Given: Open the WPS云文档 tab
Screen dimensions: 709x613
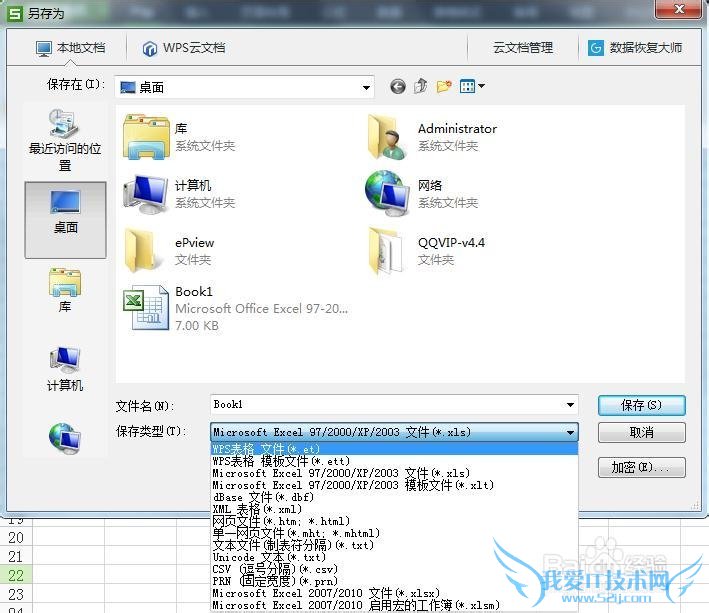Looking at the screenshot, I should [184, 48].
